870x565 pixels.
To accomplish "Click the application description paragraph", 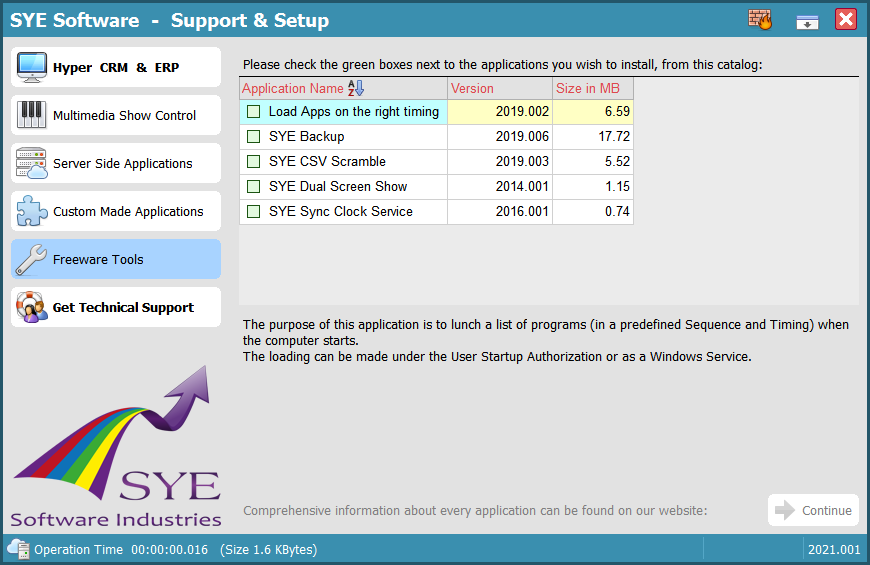I will [545, 340].
